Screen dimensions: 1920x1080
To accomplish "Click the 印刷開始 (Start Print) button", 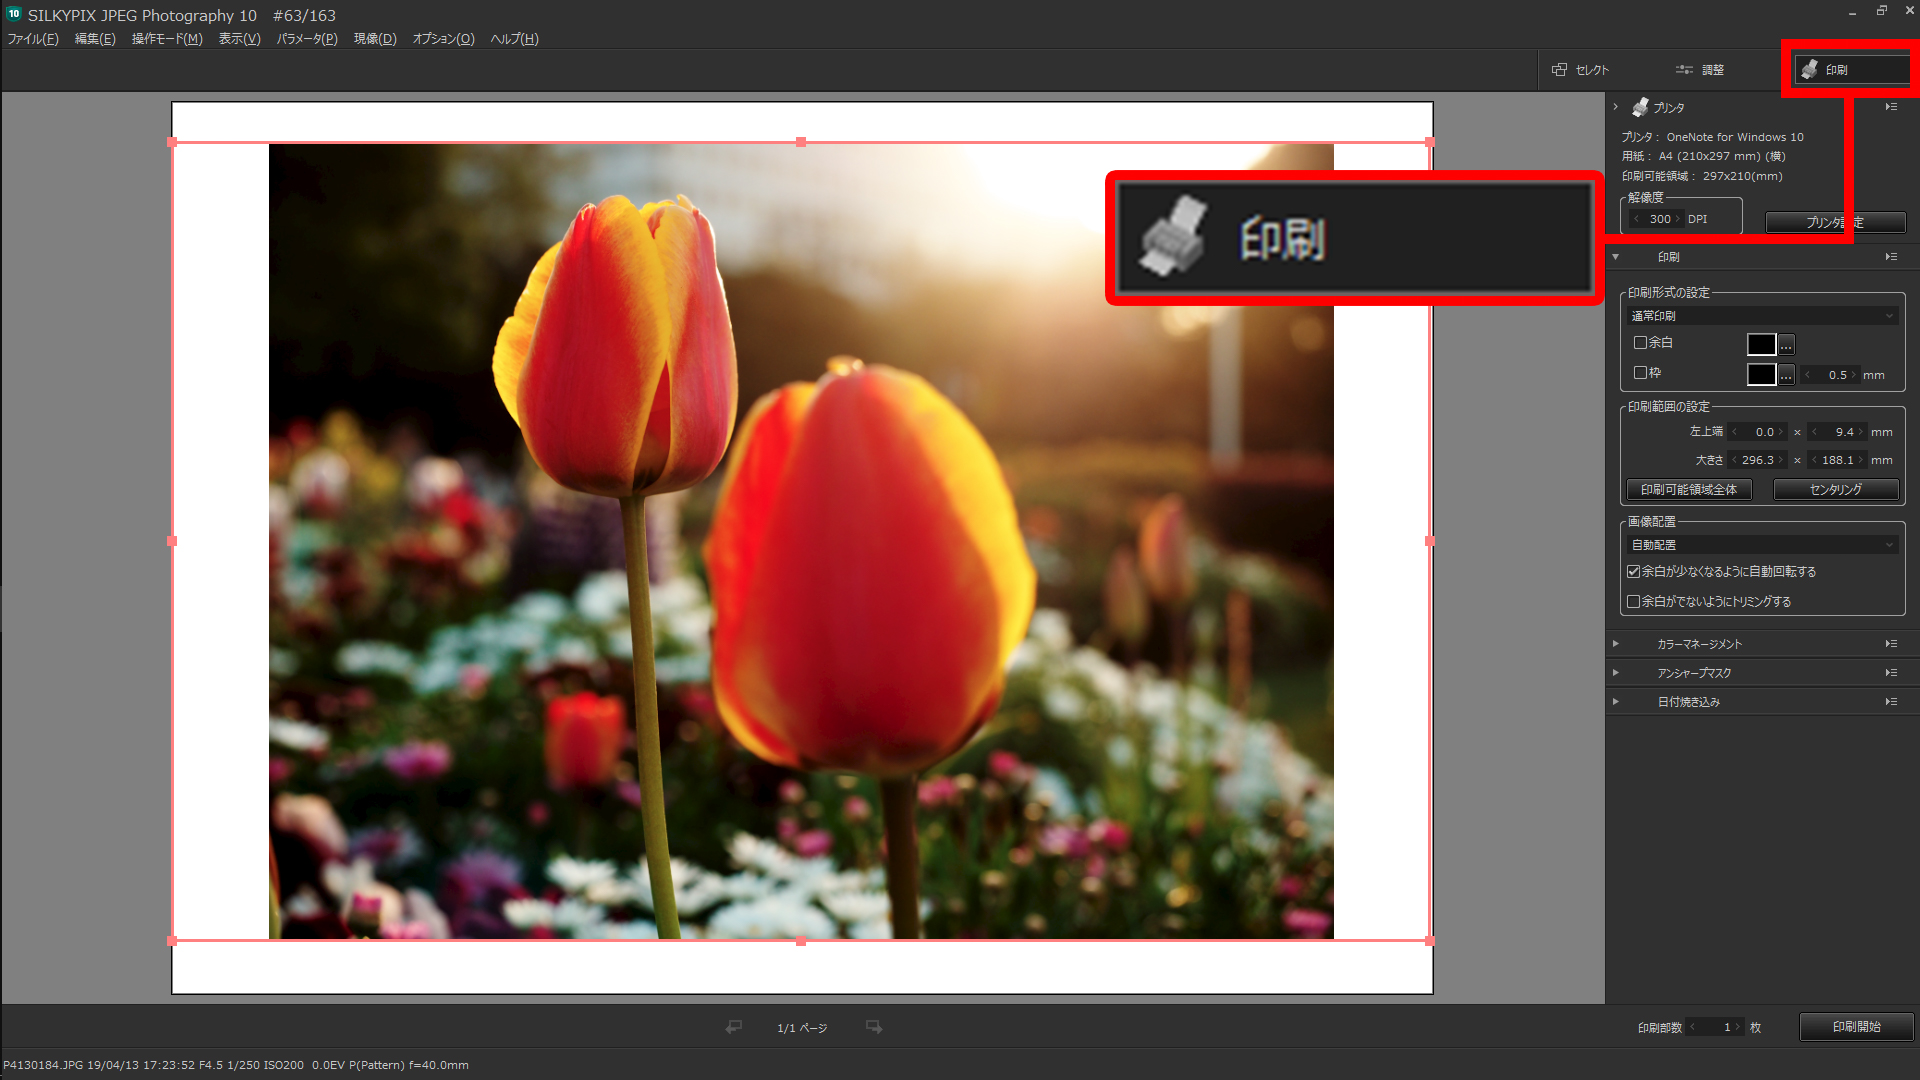I will pyautogui.click(x=1856, y=1027).
